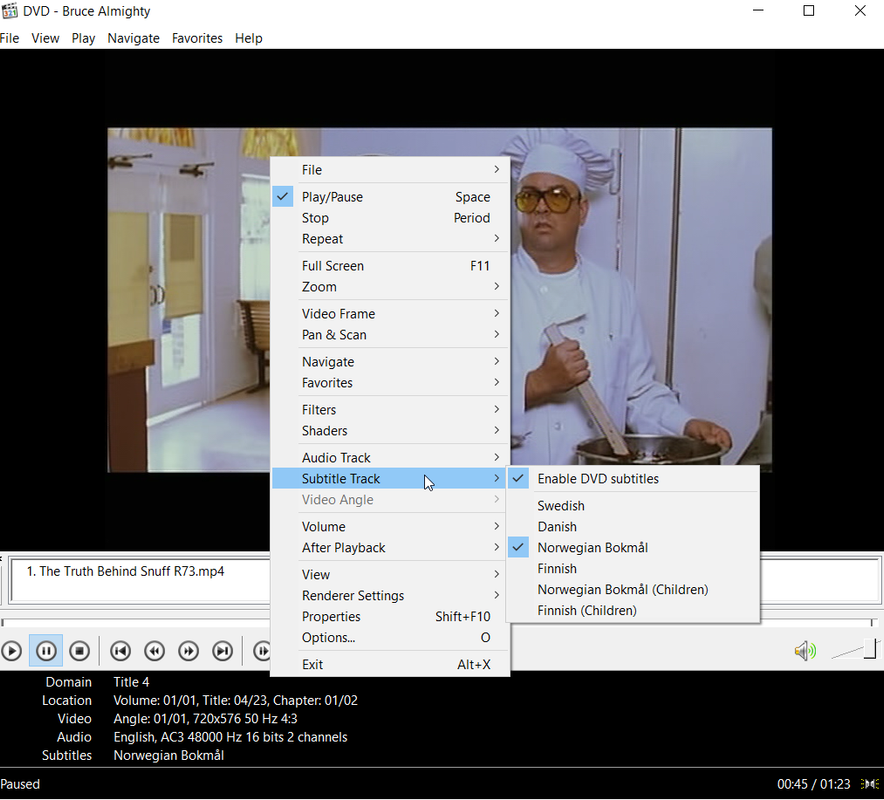Maximize the player window

click(808, 11)
